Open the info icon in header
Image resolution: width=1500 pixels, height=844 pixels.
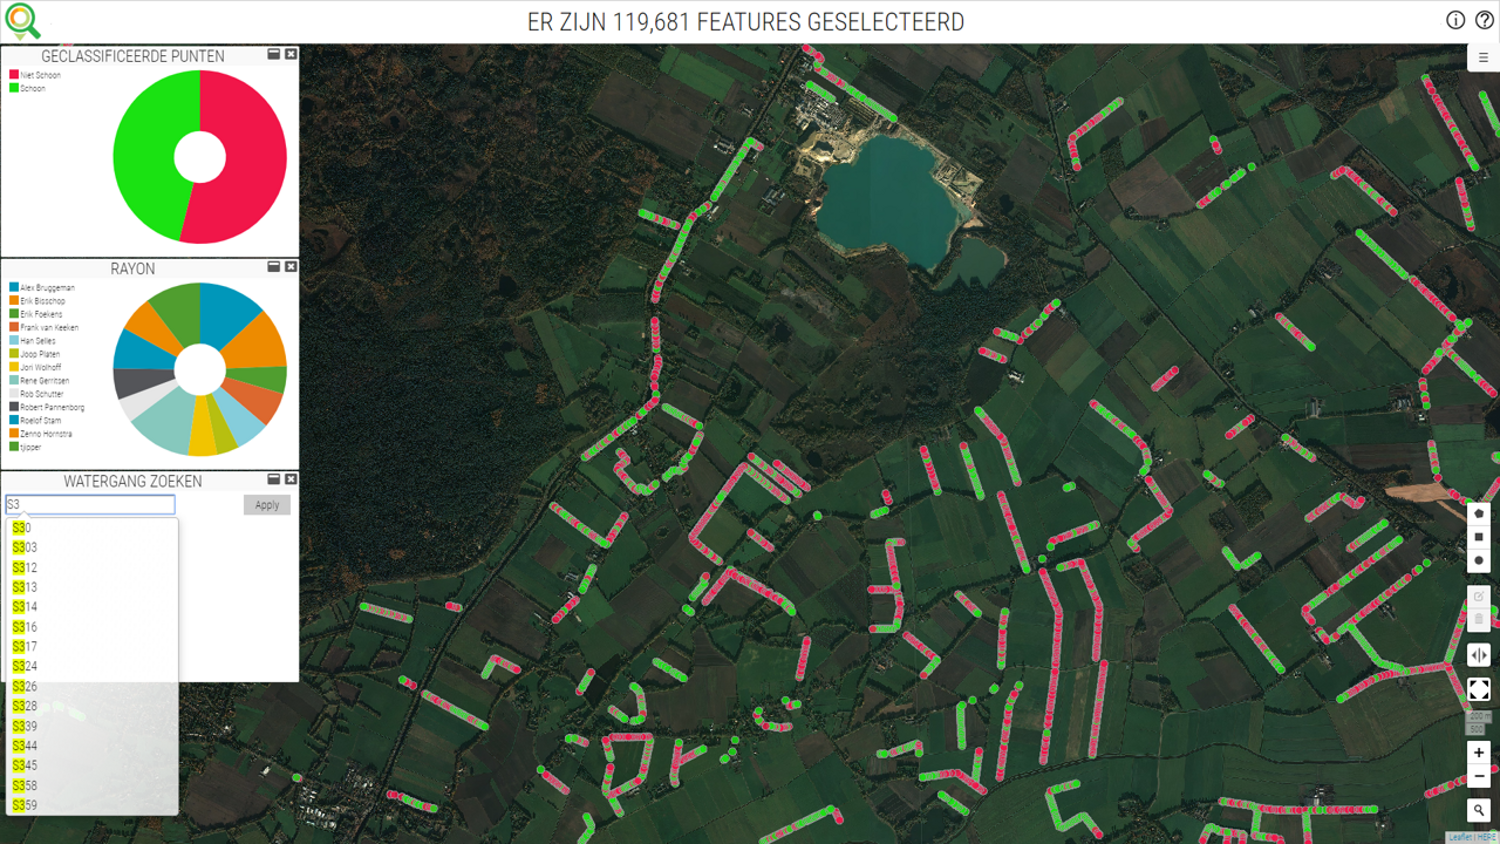click(1455, 20)
